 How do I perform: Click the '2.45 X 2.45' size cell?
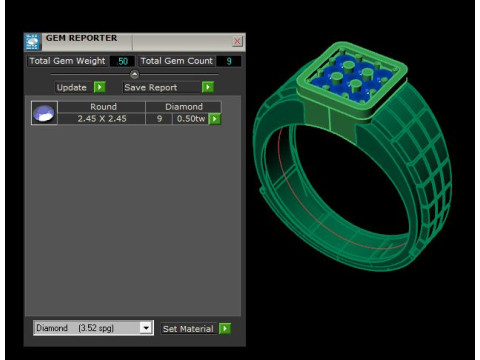(x=102, y=119)
